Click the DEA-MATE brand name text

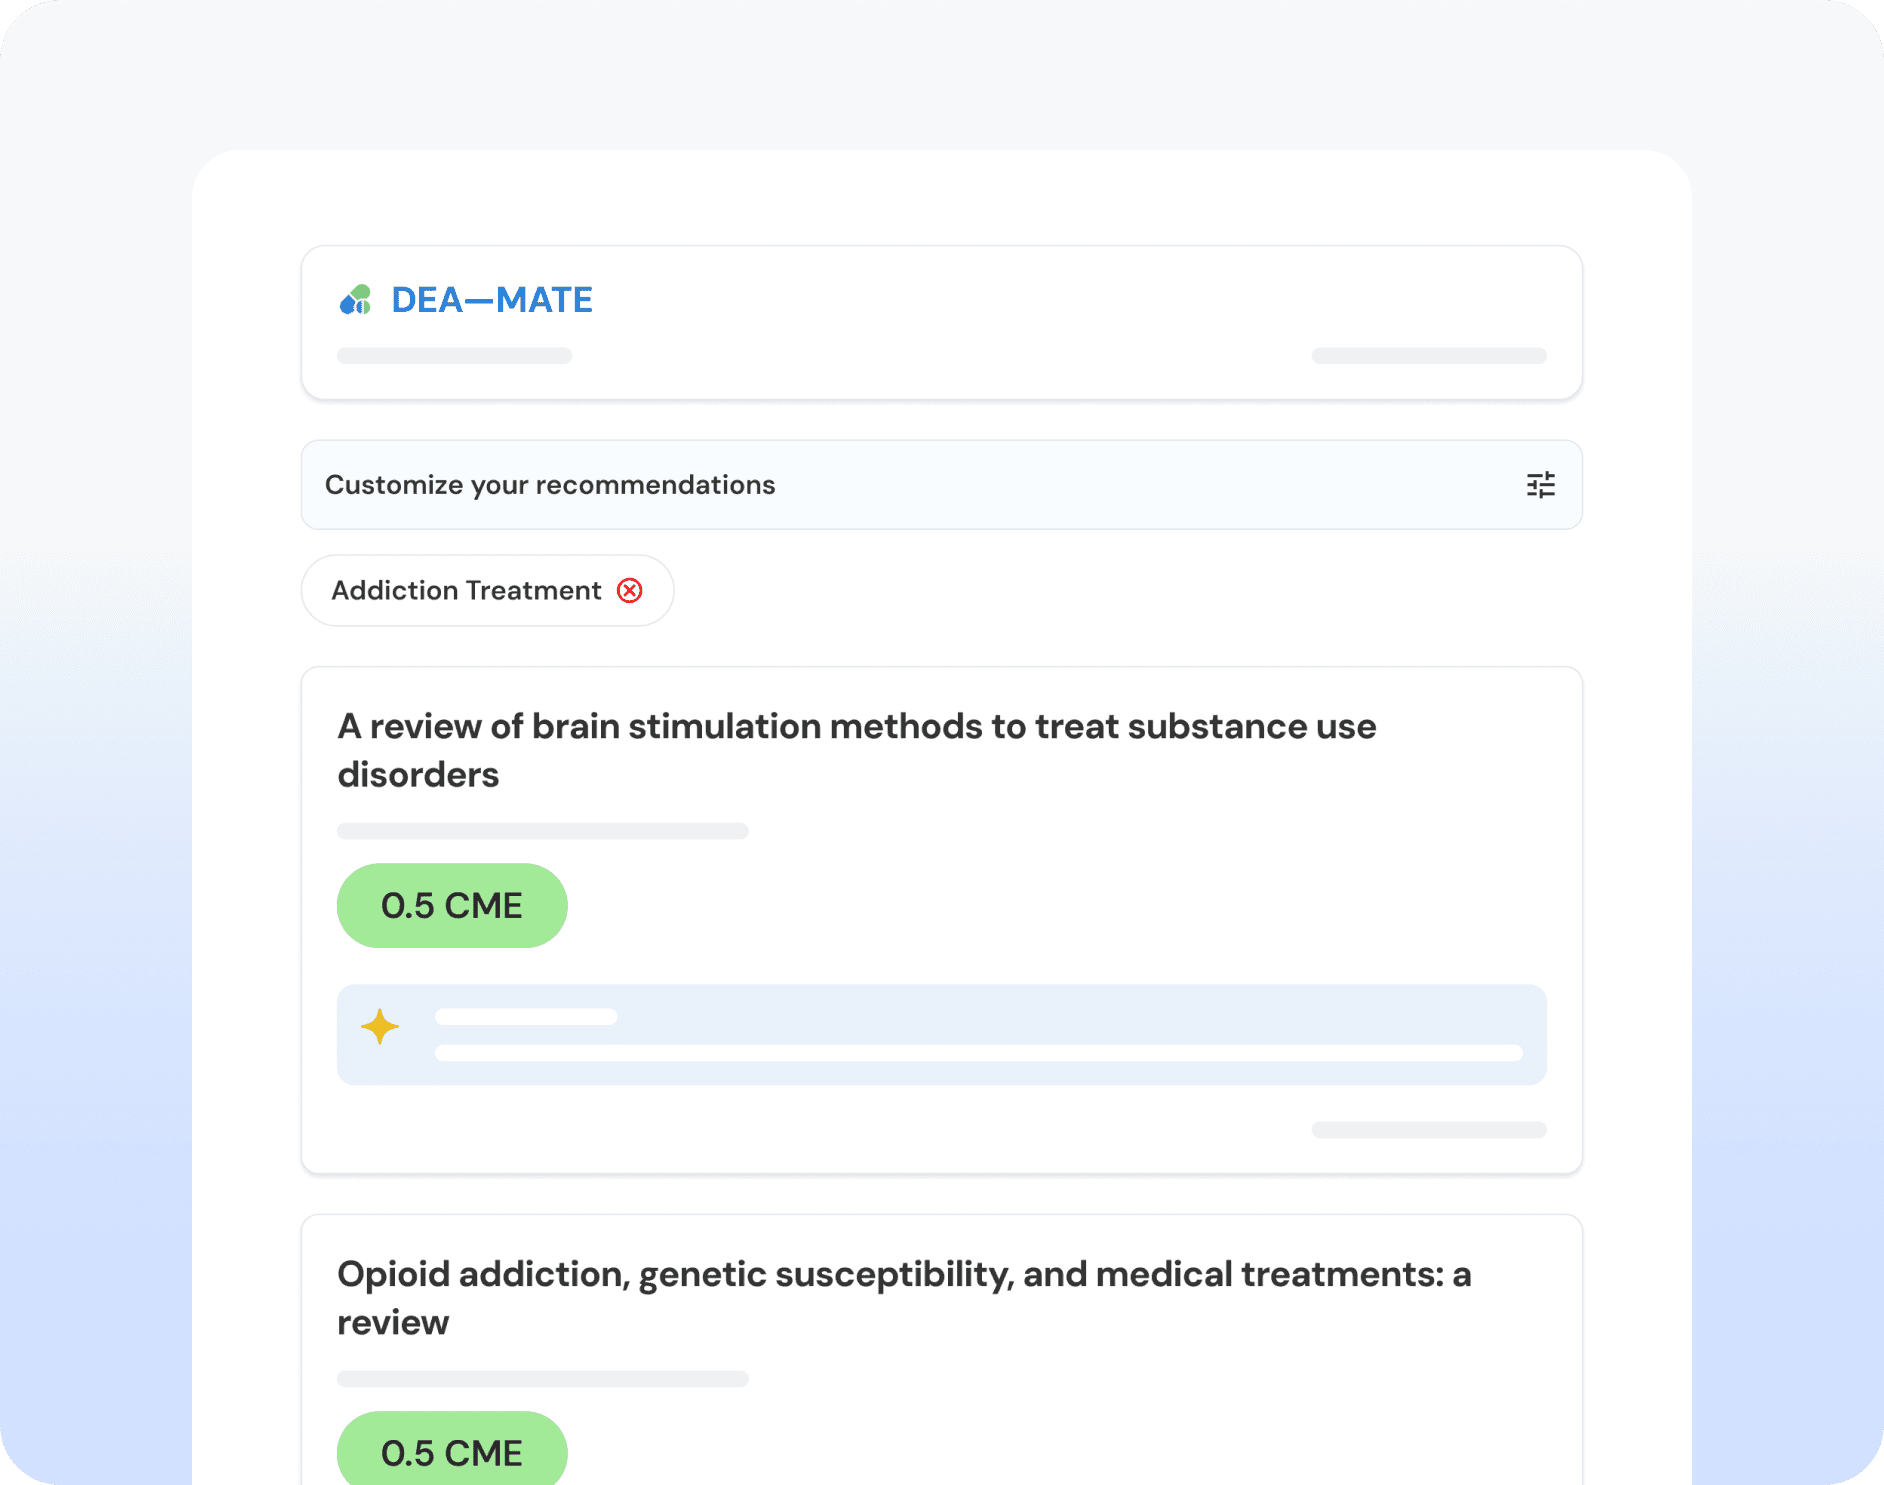tap(491, 300)
